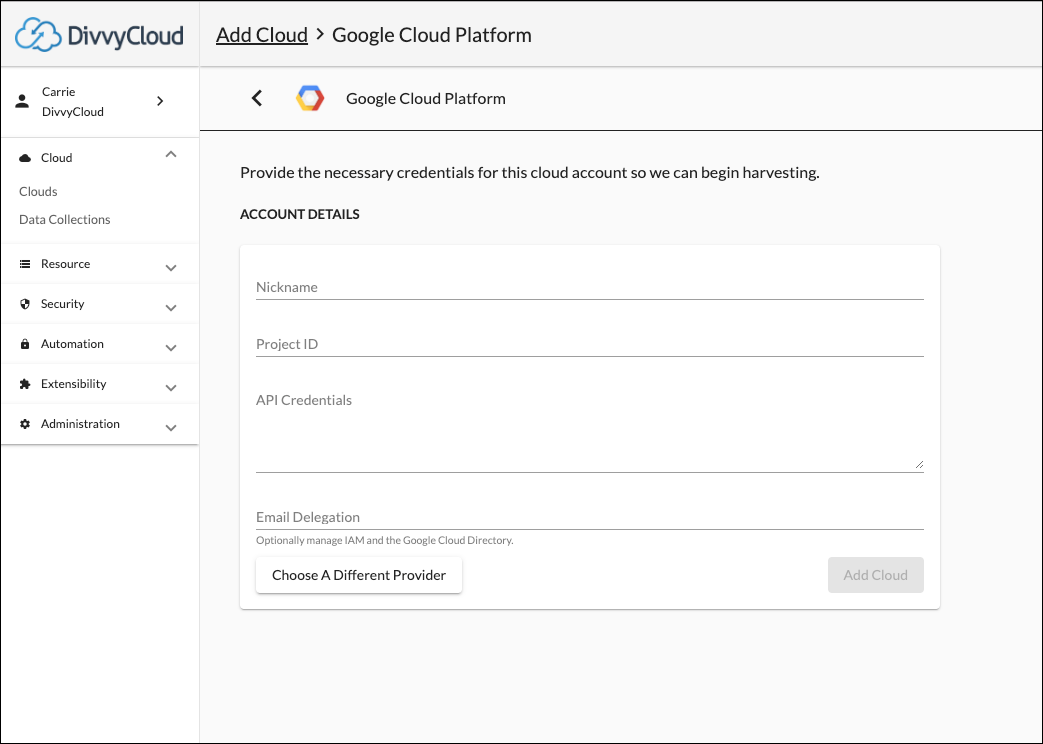Click the Administration gear icon
Viewport: 1043px width, 744px height.
tap(26, 424)
